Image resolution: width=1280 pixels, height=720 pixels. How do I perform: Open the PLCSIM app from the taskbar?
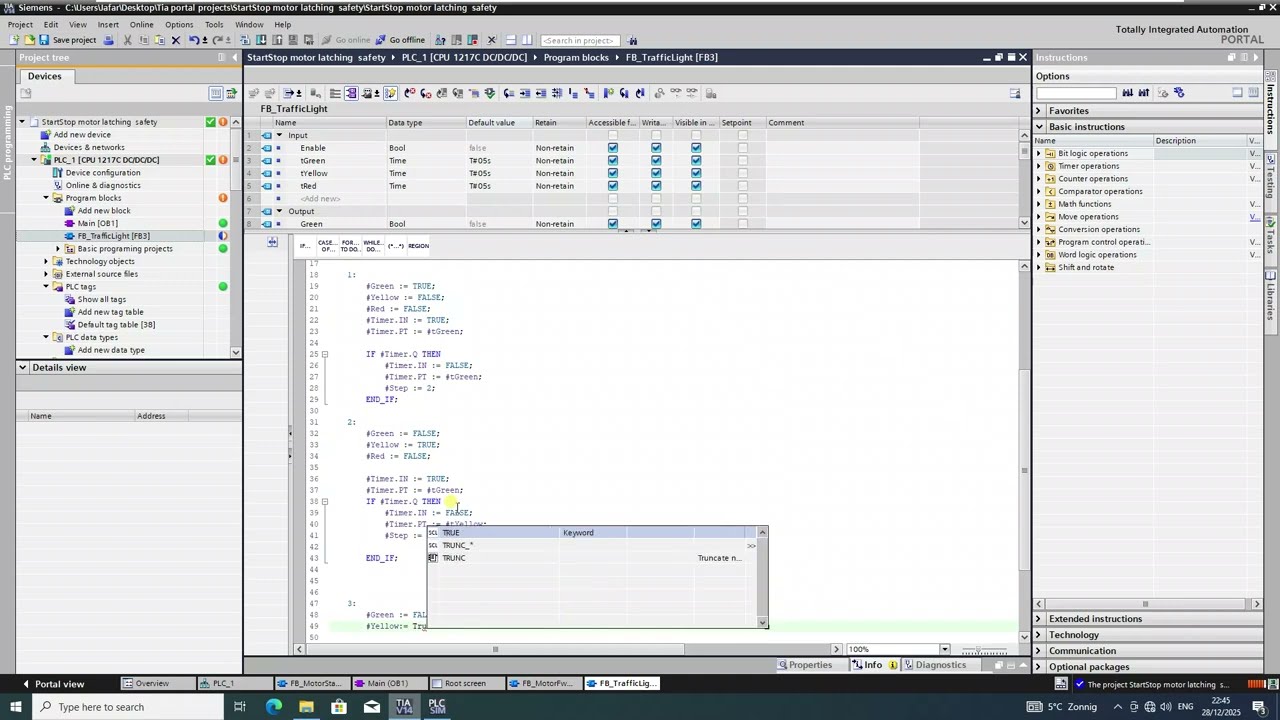tap(437, 707)
